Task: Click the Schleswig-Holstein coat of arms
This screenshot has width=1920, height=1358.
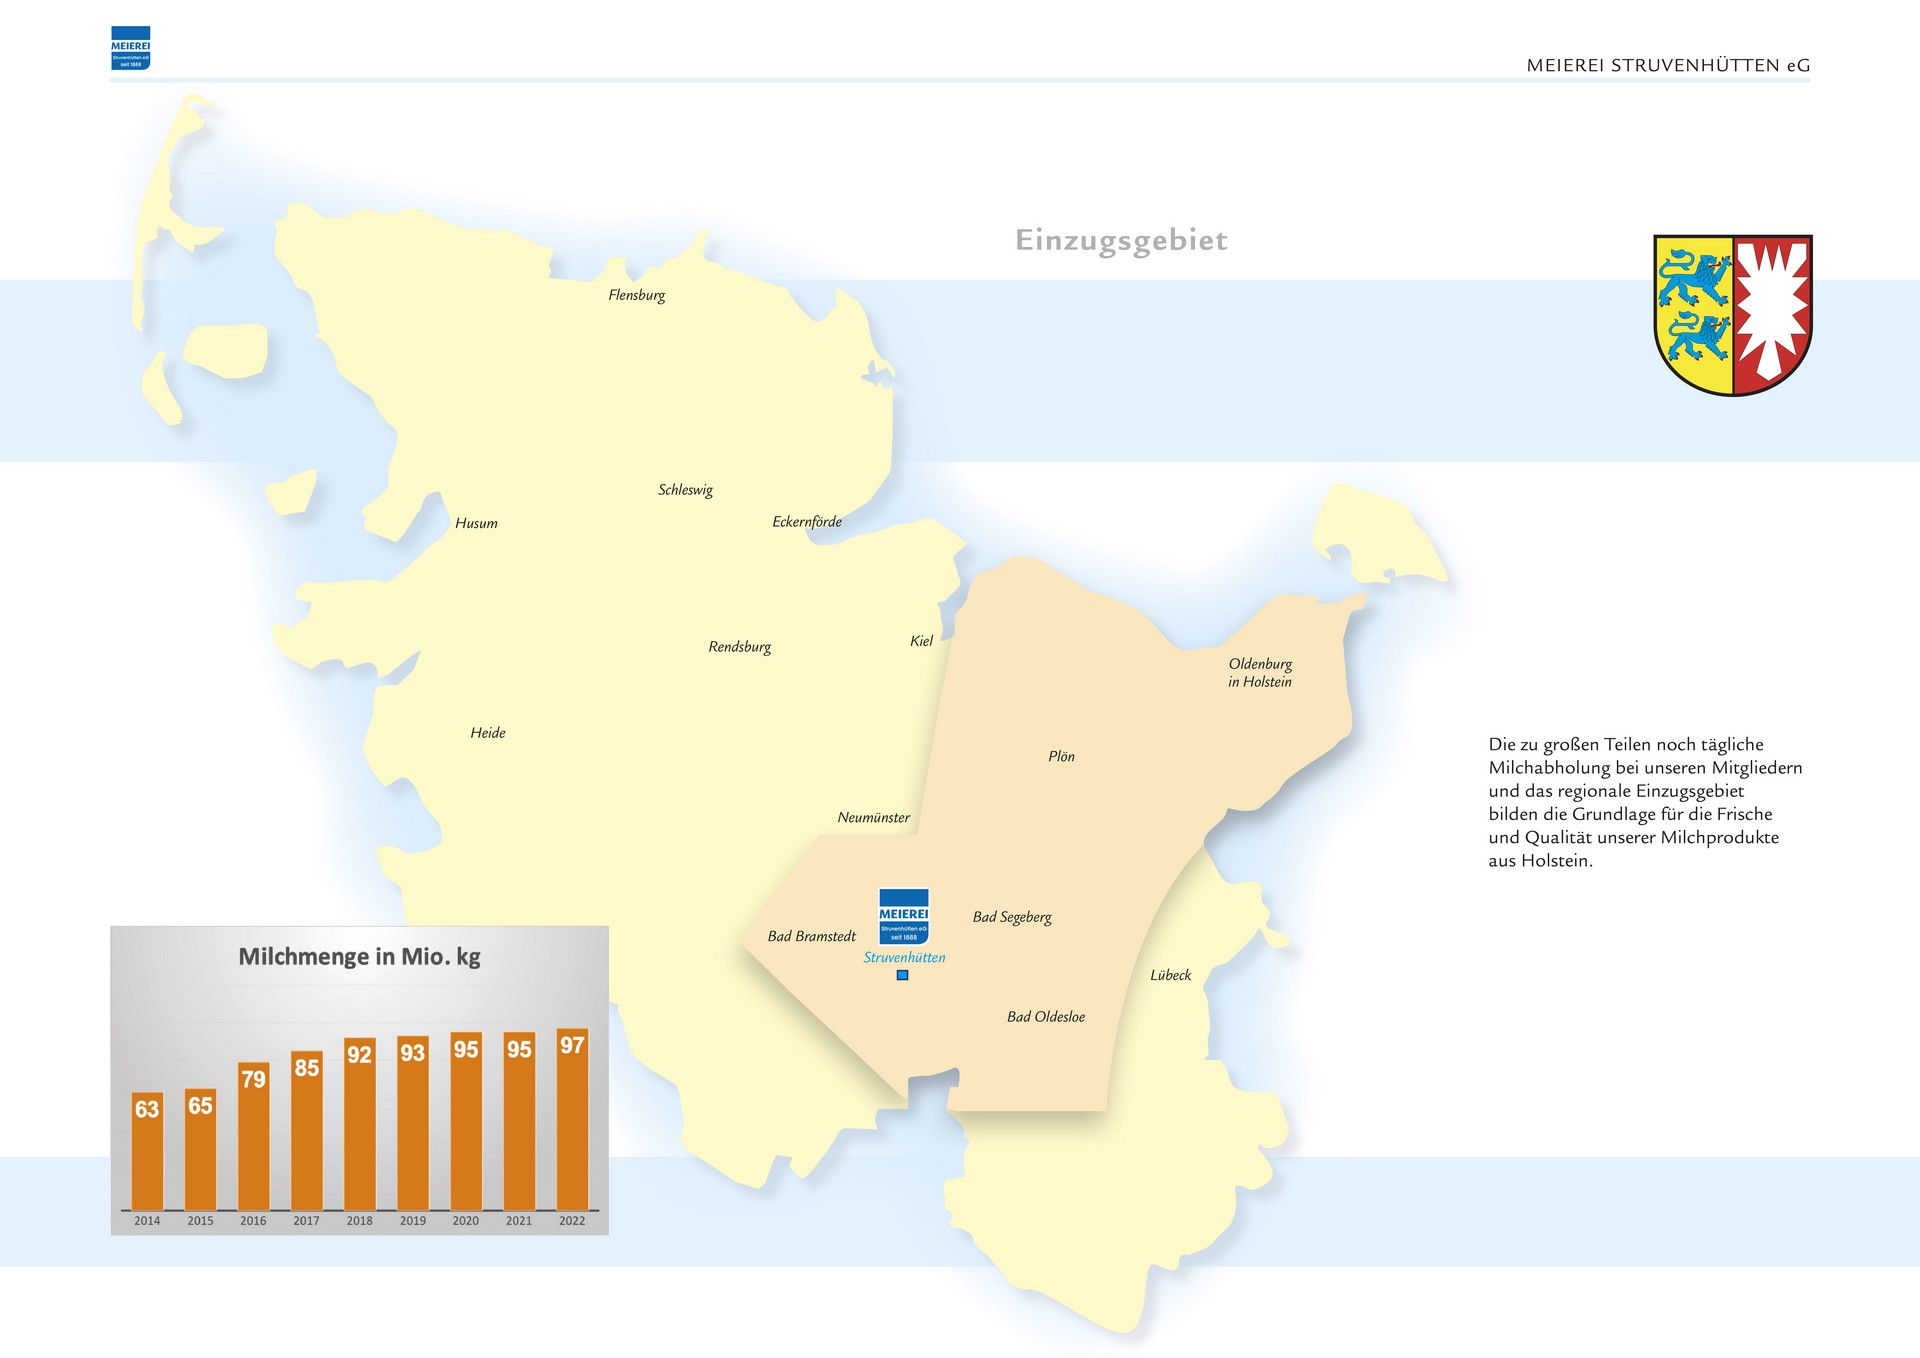Action: [1732, 314]
